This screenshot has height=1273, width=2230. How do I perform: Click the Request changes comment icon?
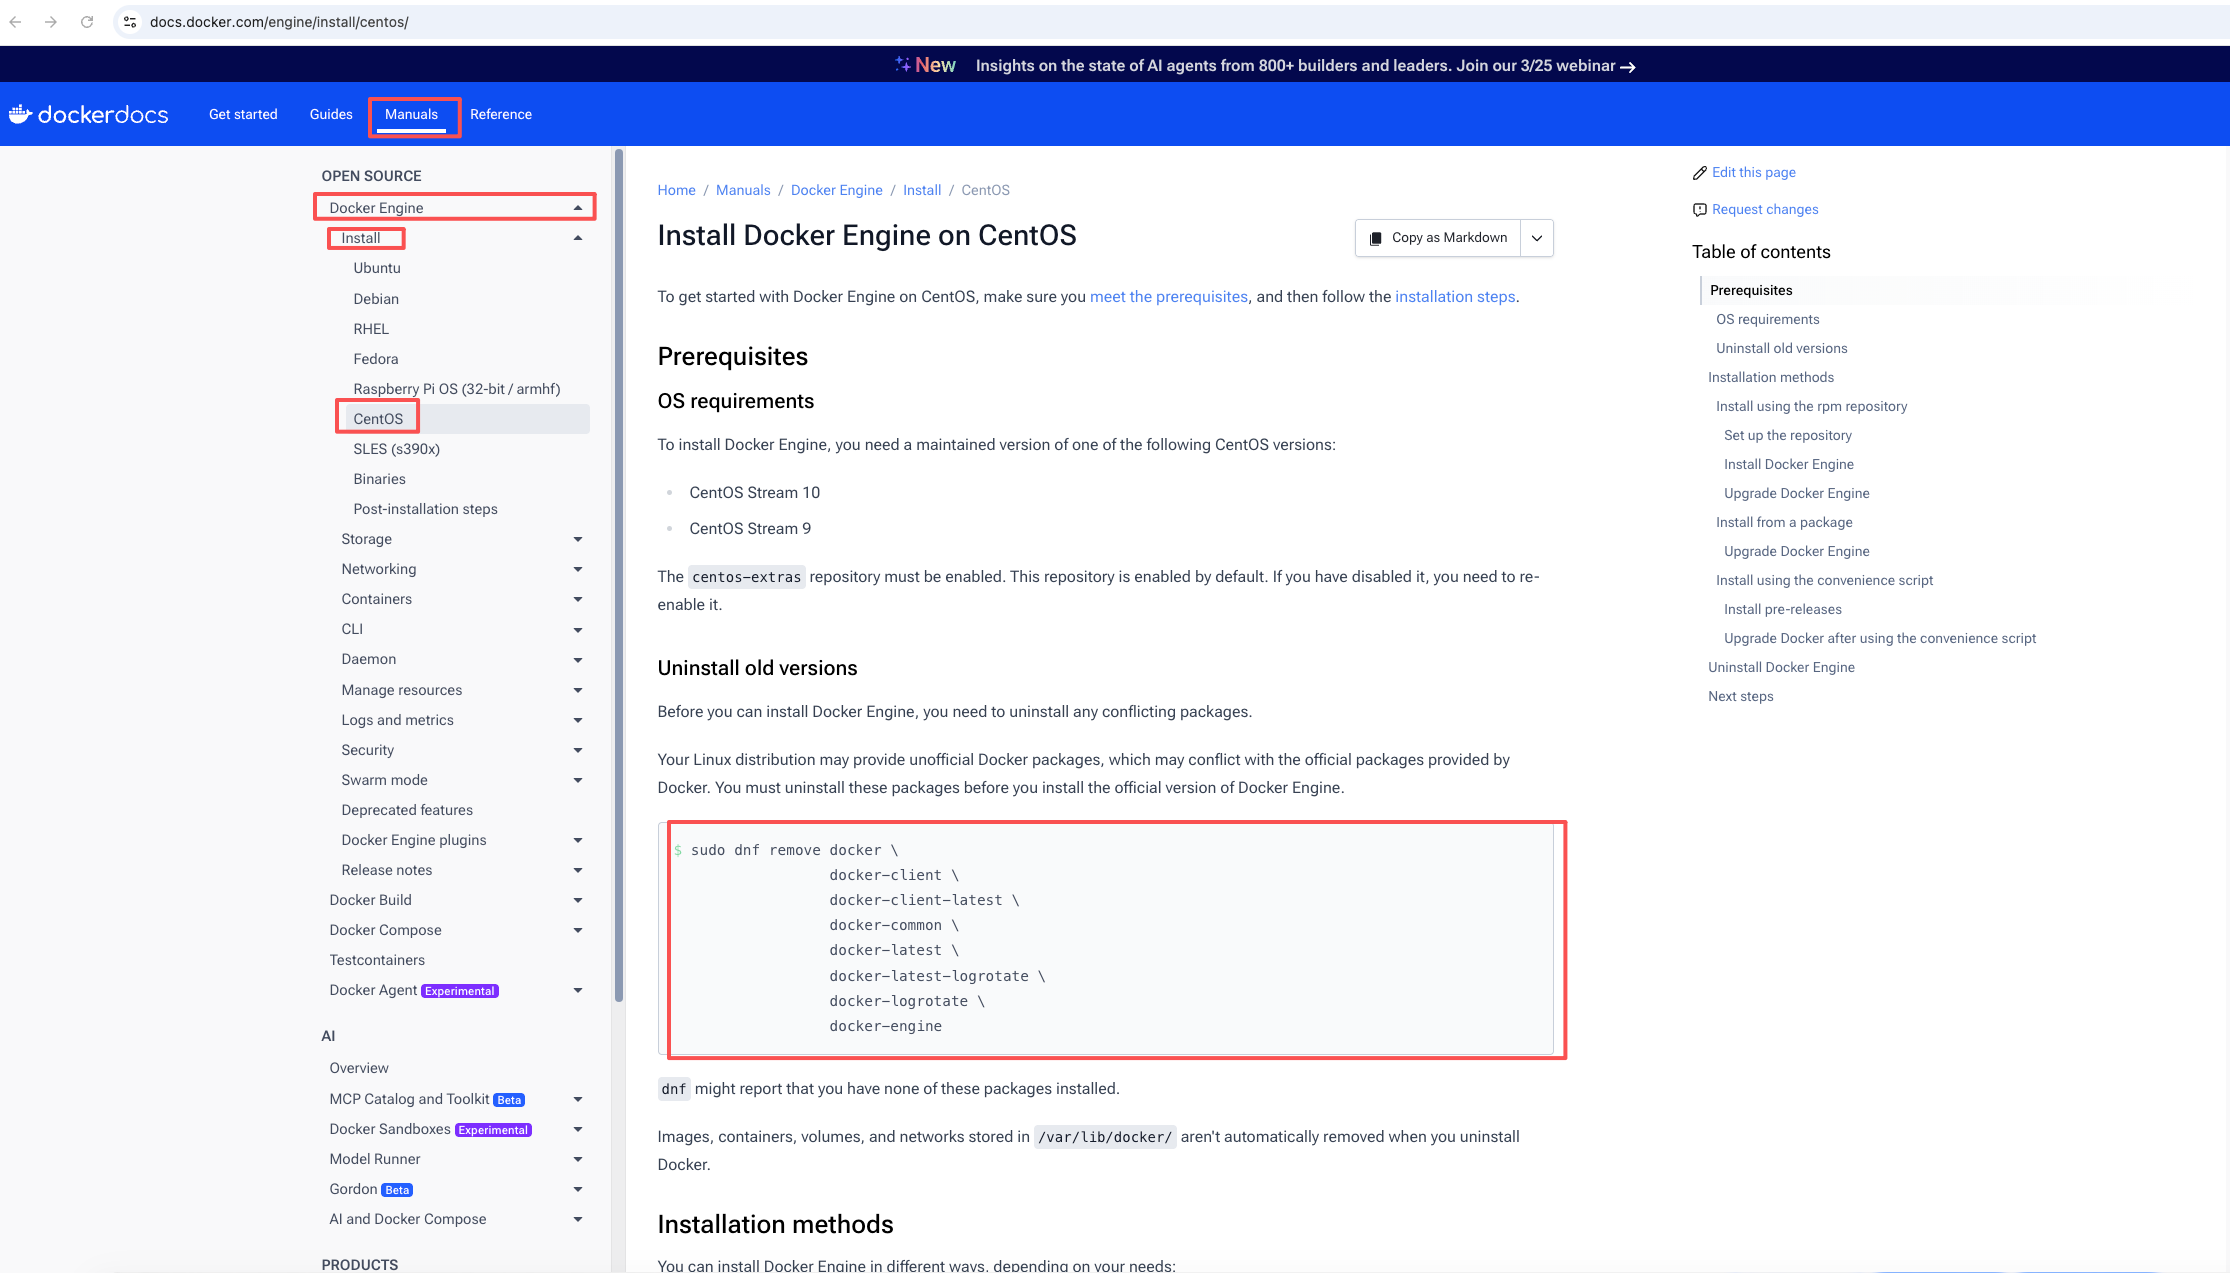pyautogui.click(x=1699, y=210)
